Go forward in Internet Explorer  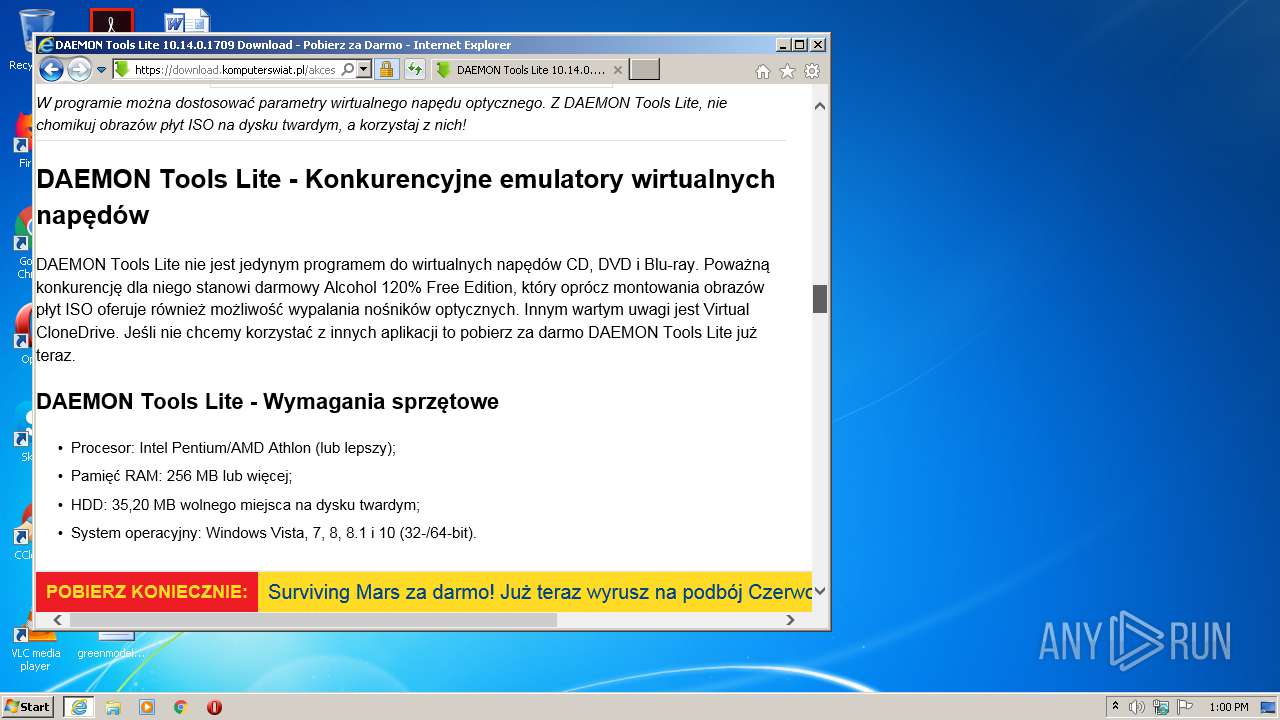coord(79,69)
